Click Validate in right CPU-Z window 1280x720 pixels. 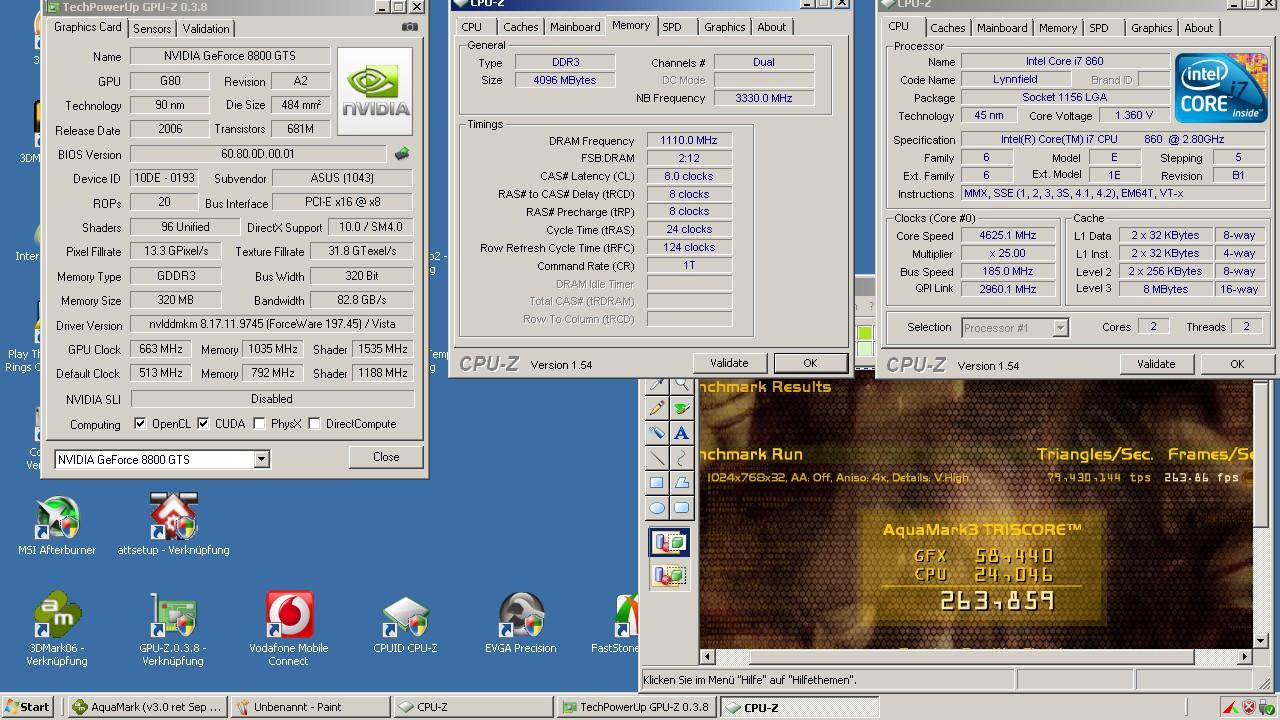1156,364
